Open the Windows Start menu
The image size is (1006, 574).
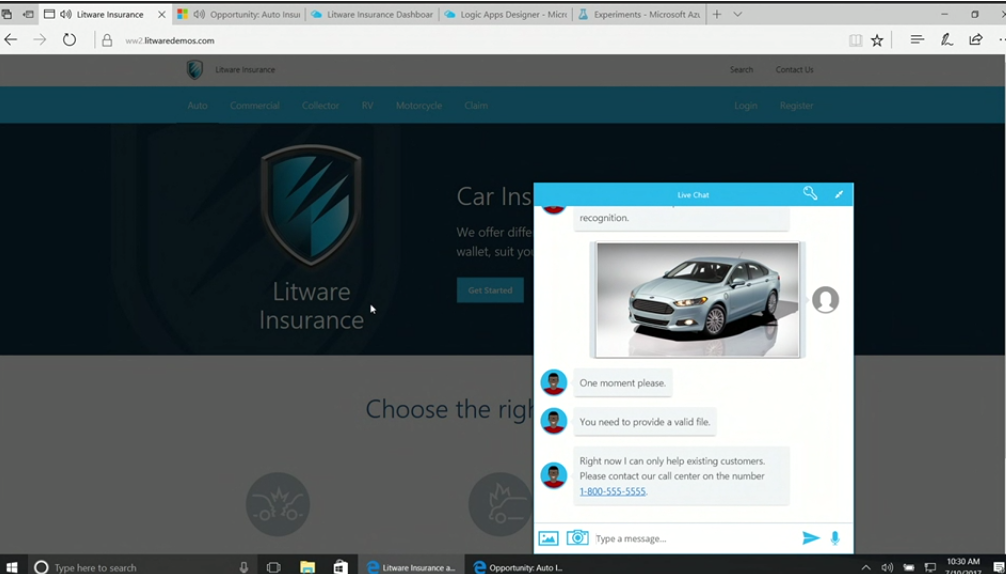point(12,567)
